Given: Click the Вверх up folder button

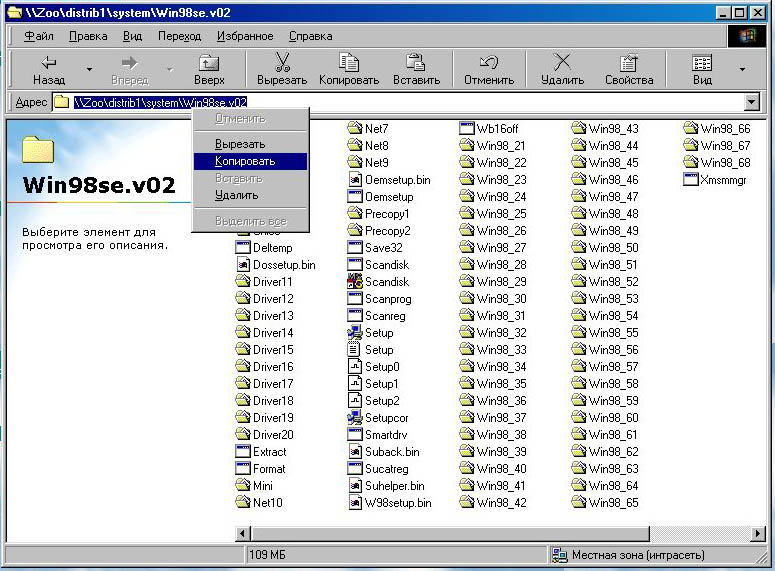Looking at the screenshot, I should [209, 69].
